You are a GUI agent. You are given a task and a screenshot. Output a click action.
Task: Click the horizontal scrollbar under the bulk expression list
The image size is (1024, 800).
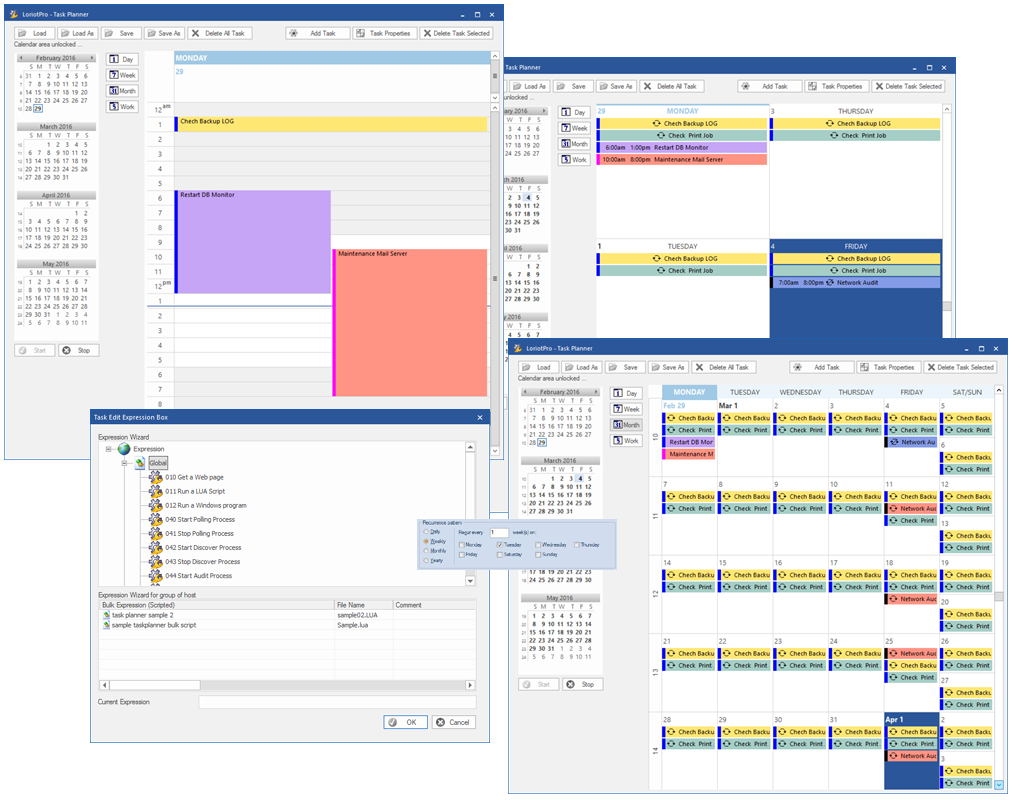pyautogui.click(x=285, y=685)
